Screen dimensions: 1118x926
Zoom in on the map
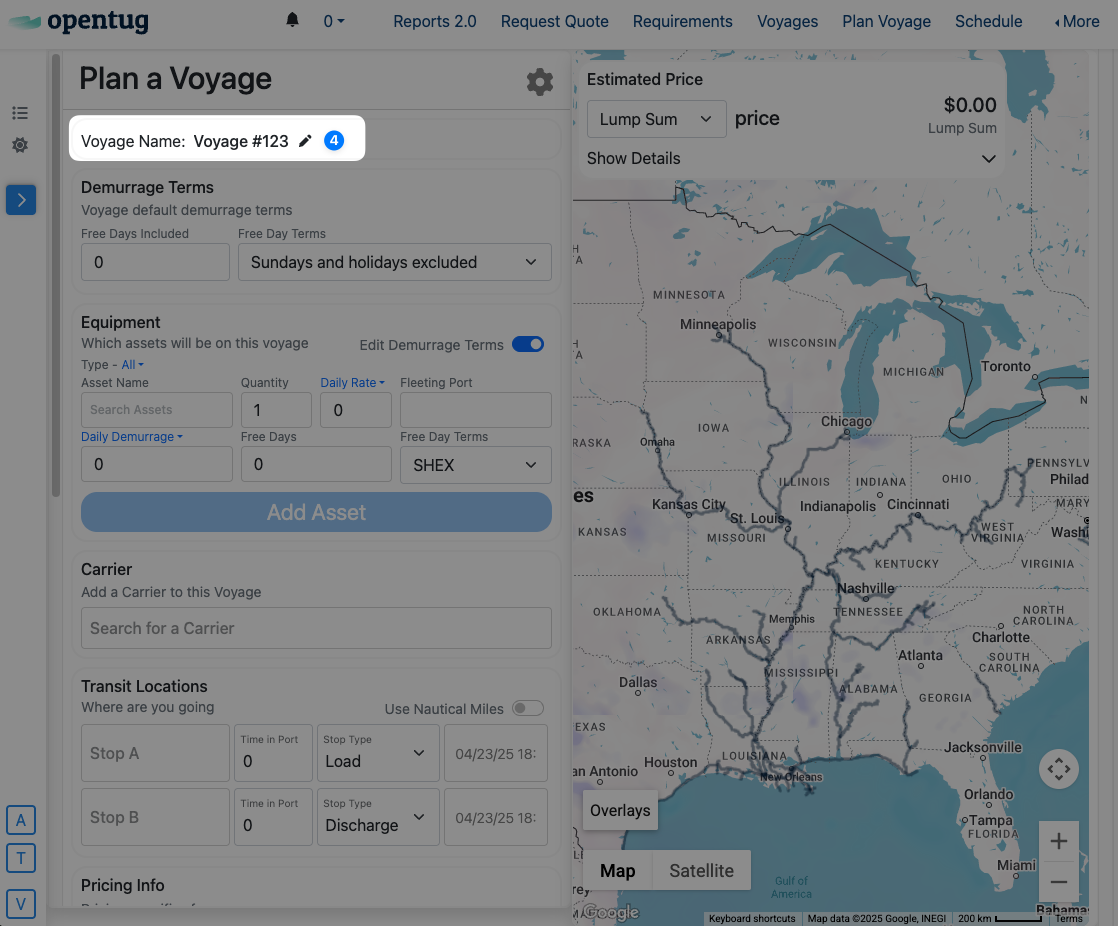(1058, 841)
